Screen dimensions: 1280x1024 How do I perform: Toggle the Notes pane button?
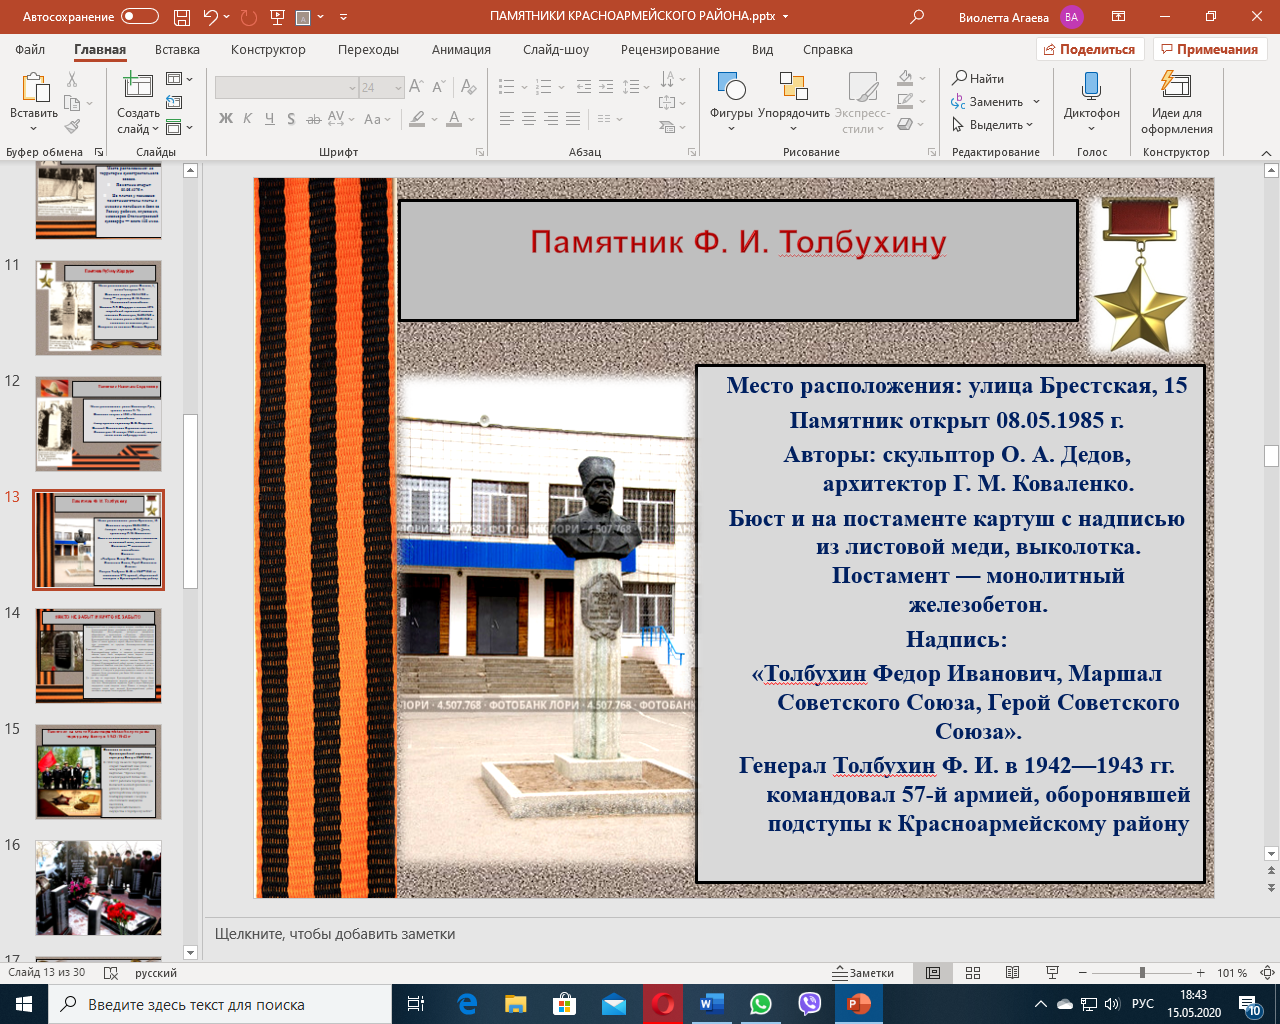coord(865,973)
